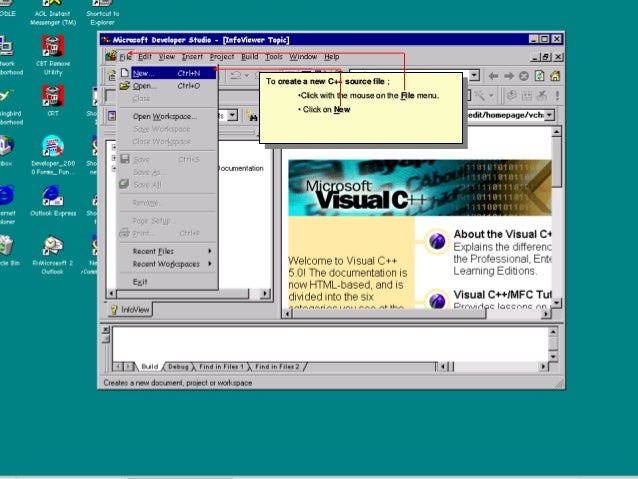Screen dimensions: 638x479
Task: Click the exclamation mark Execute icon
Action: coord(557,96)
